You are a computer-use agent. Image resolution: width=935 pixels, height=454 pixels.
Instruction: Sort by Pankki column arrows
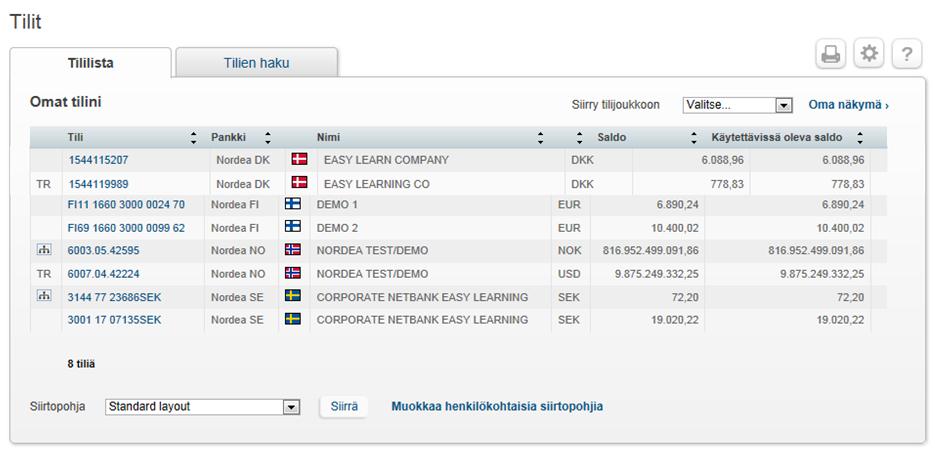point(268,138)
